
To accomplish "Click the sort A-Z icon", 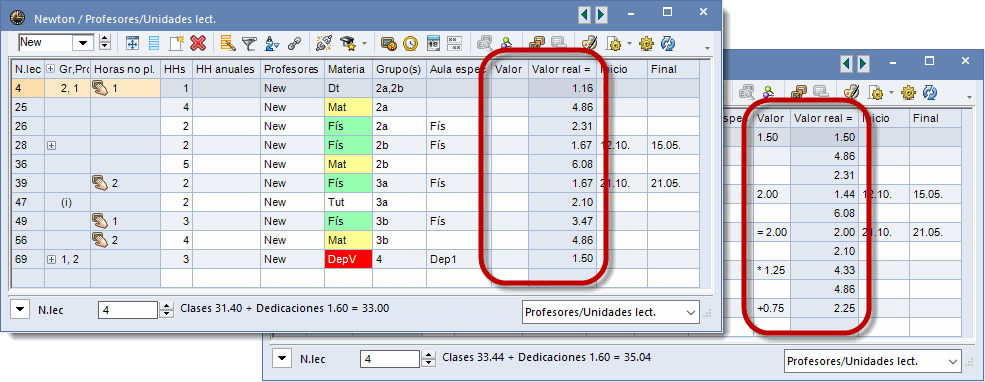I will pyautogui.click(x=272, y=43).
